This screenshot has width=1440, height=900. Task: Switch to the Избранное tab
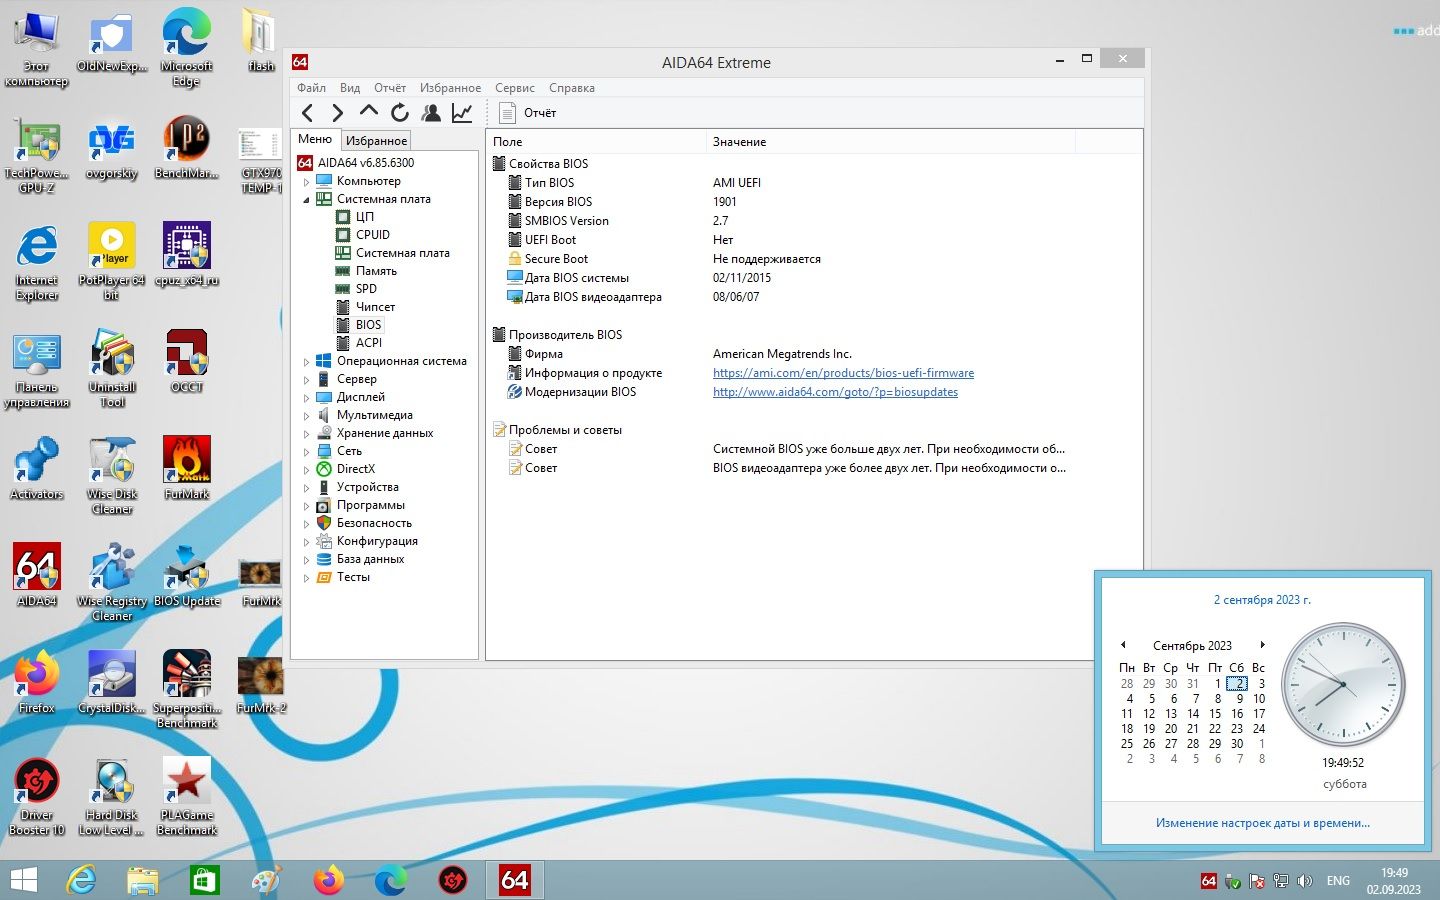coord(377,141)
